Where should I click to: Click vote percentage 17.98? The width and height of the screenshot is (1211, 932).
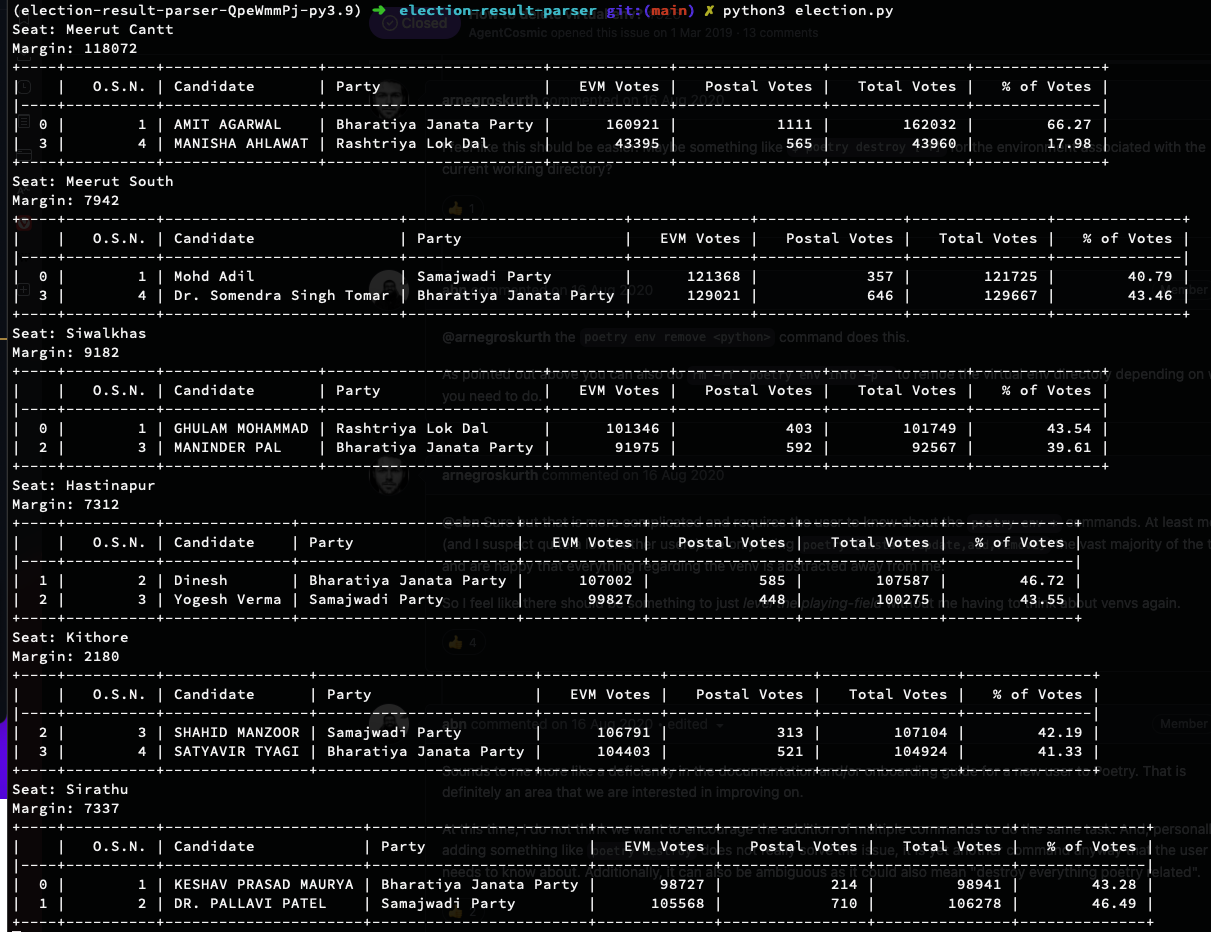1069,144
